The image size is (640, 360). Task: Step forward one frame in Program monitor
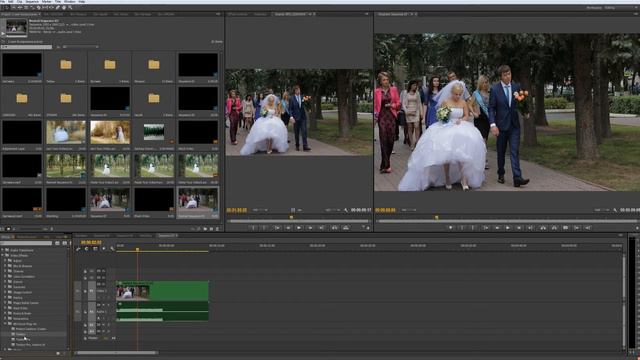(519, 228)
